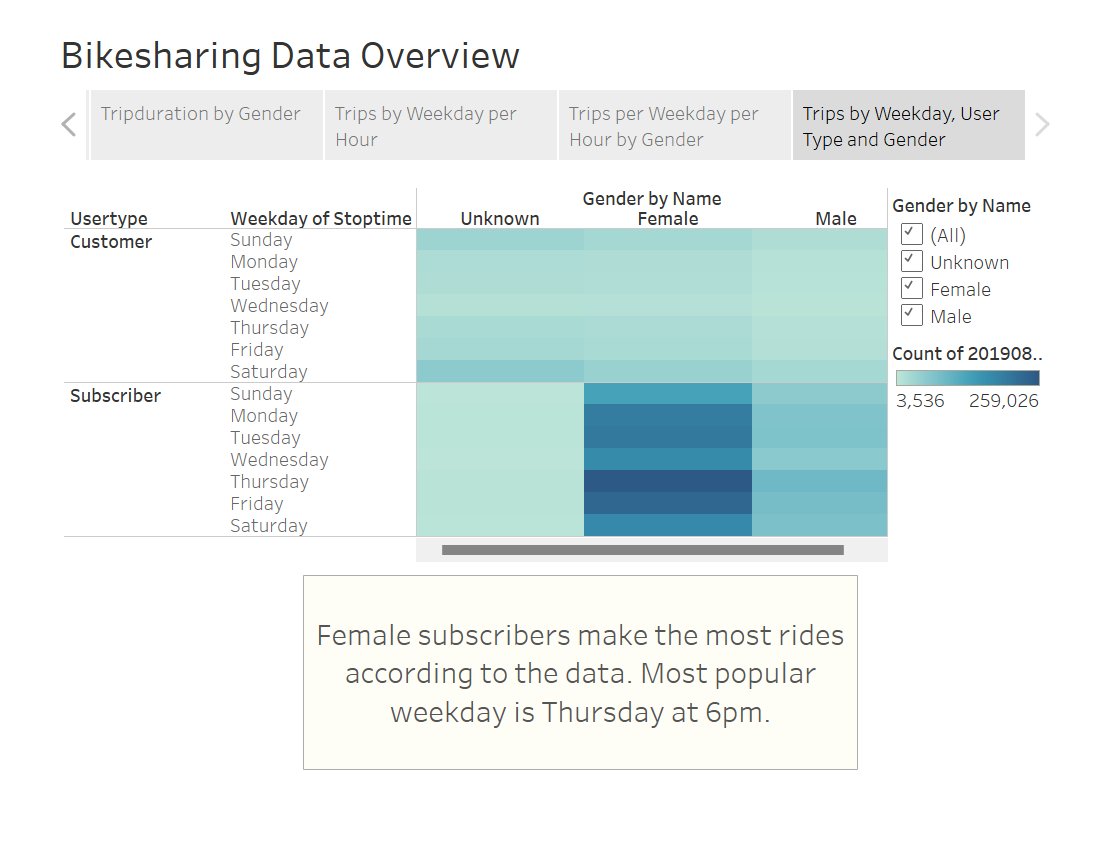Click the horizontal scrollbar below the heatmap
The height and width of the screenshot is (858, 1119).
click(641, 549)
